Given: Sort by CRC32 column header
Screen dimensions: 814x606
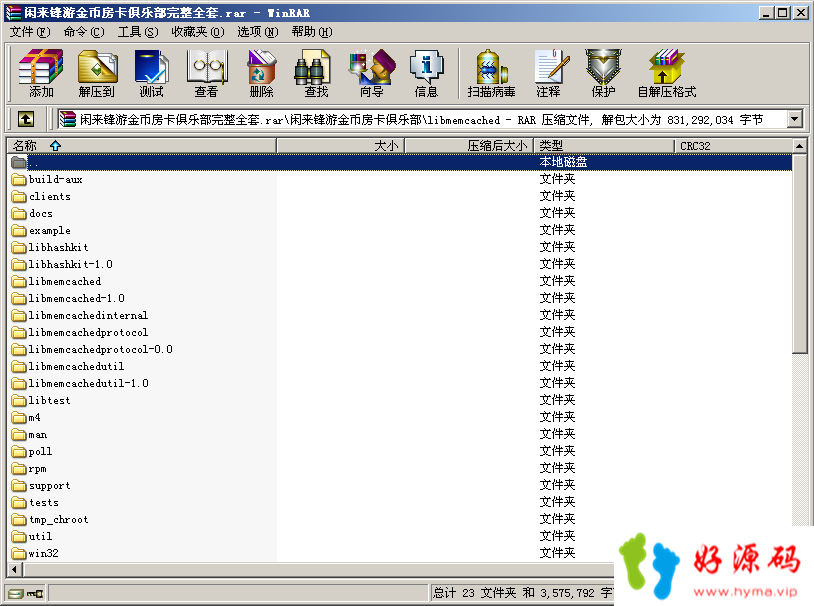Looking at the screenshot, I should (734, 146).
